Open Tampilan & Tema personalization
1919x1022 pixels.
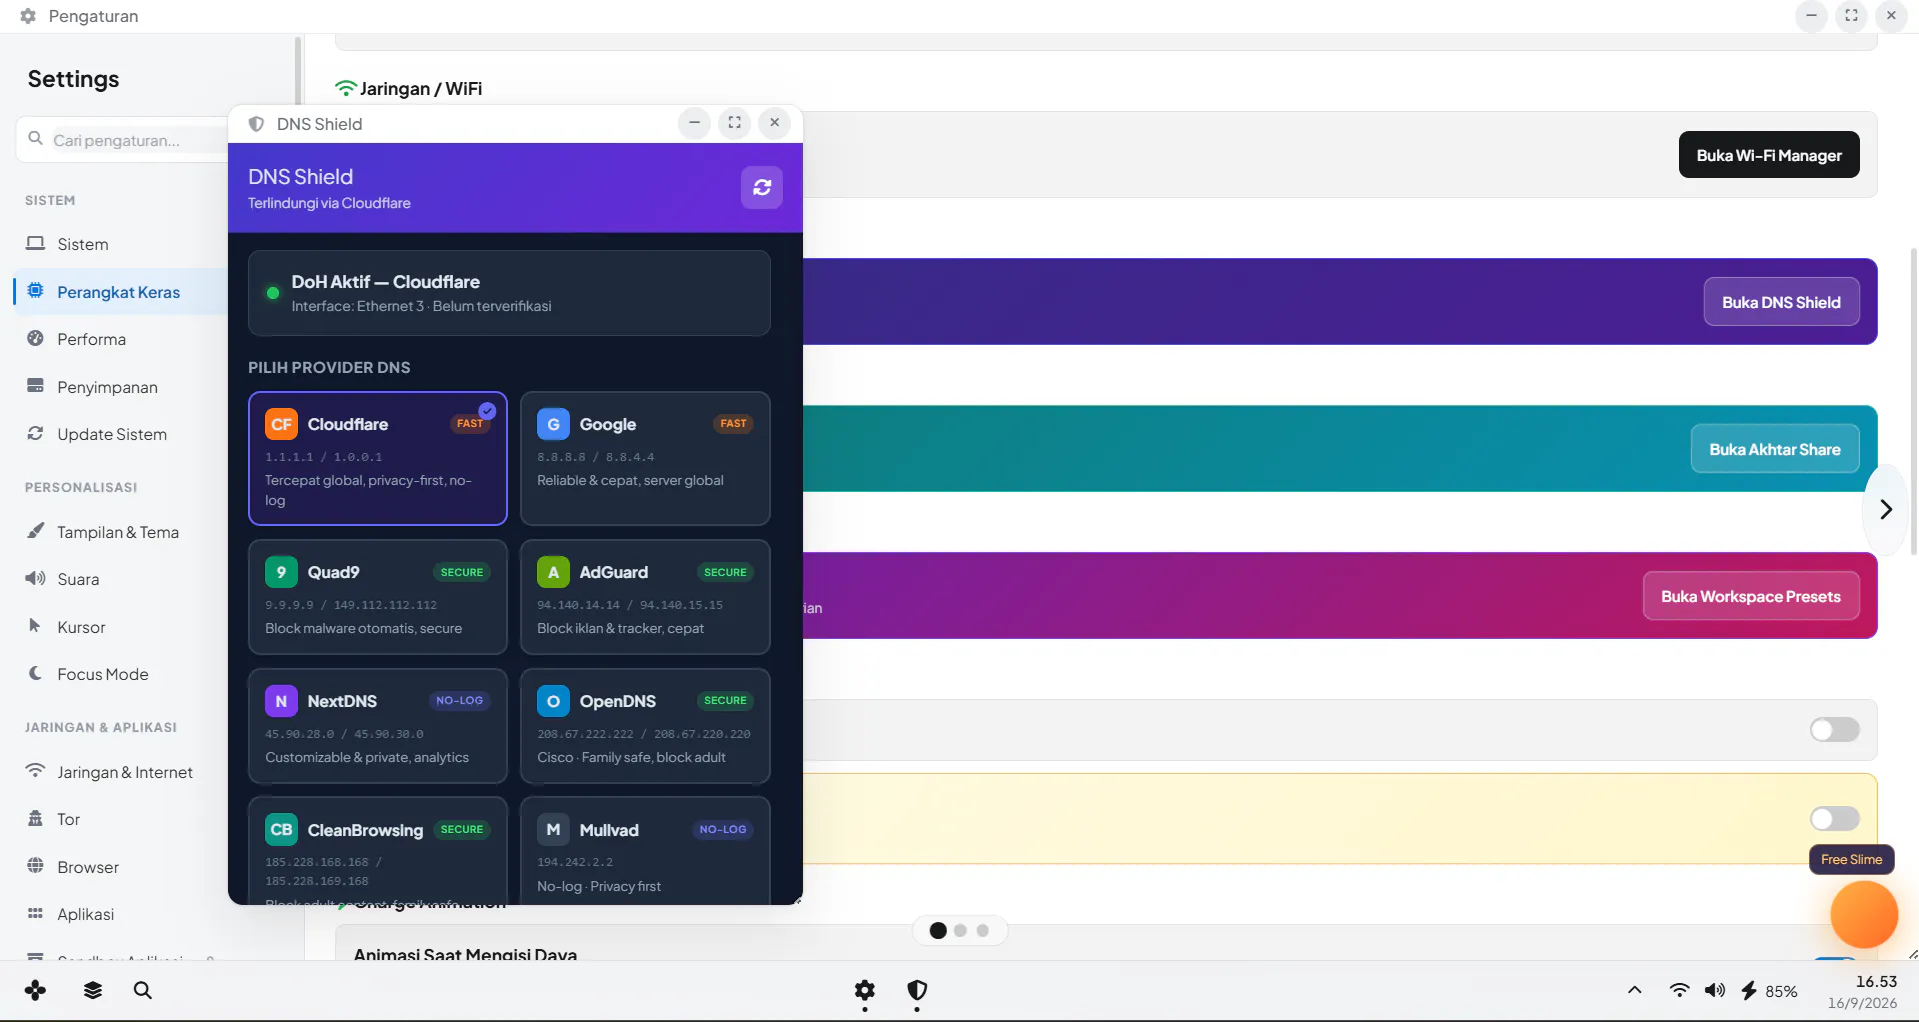120,532
